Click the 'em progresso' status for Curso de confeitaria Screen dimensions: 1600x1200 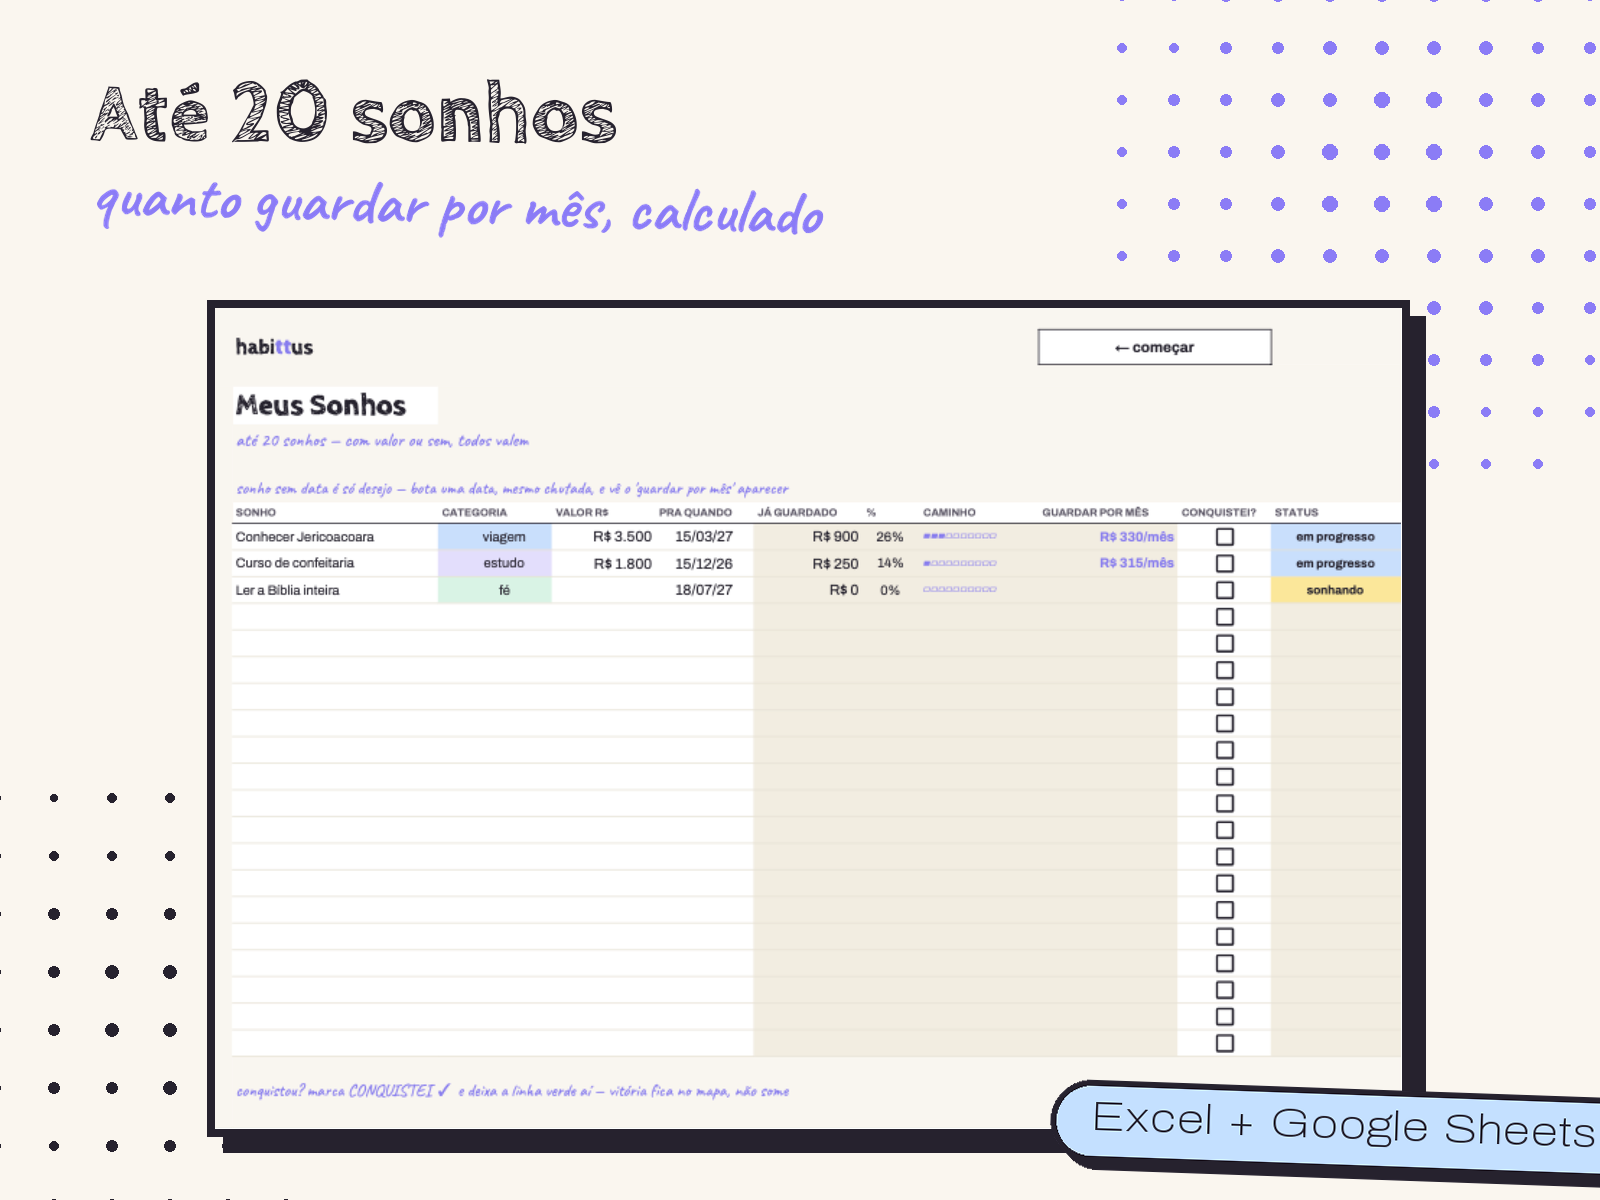[1335, 563]
